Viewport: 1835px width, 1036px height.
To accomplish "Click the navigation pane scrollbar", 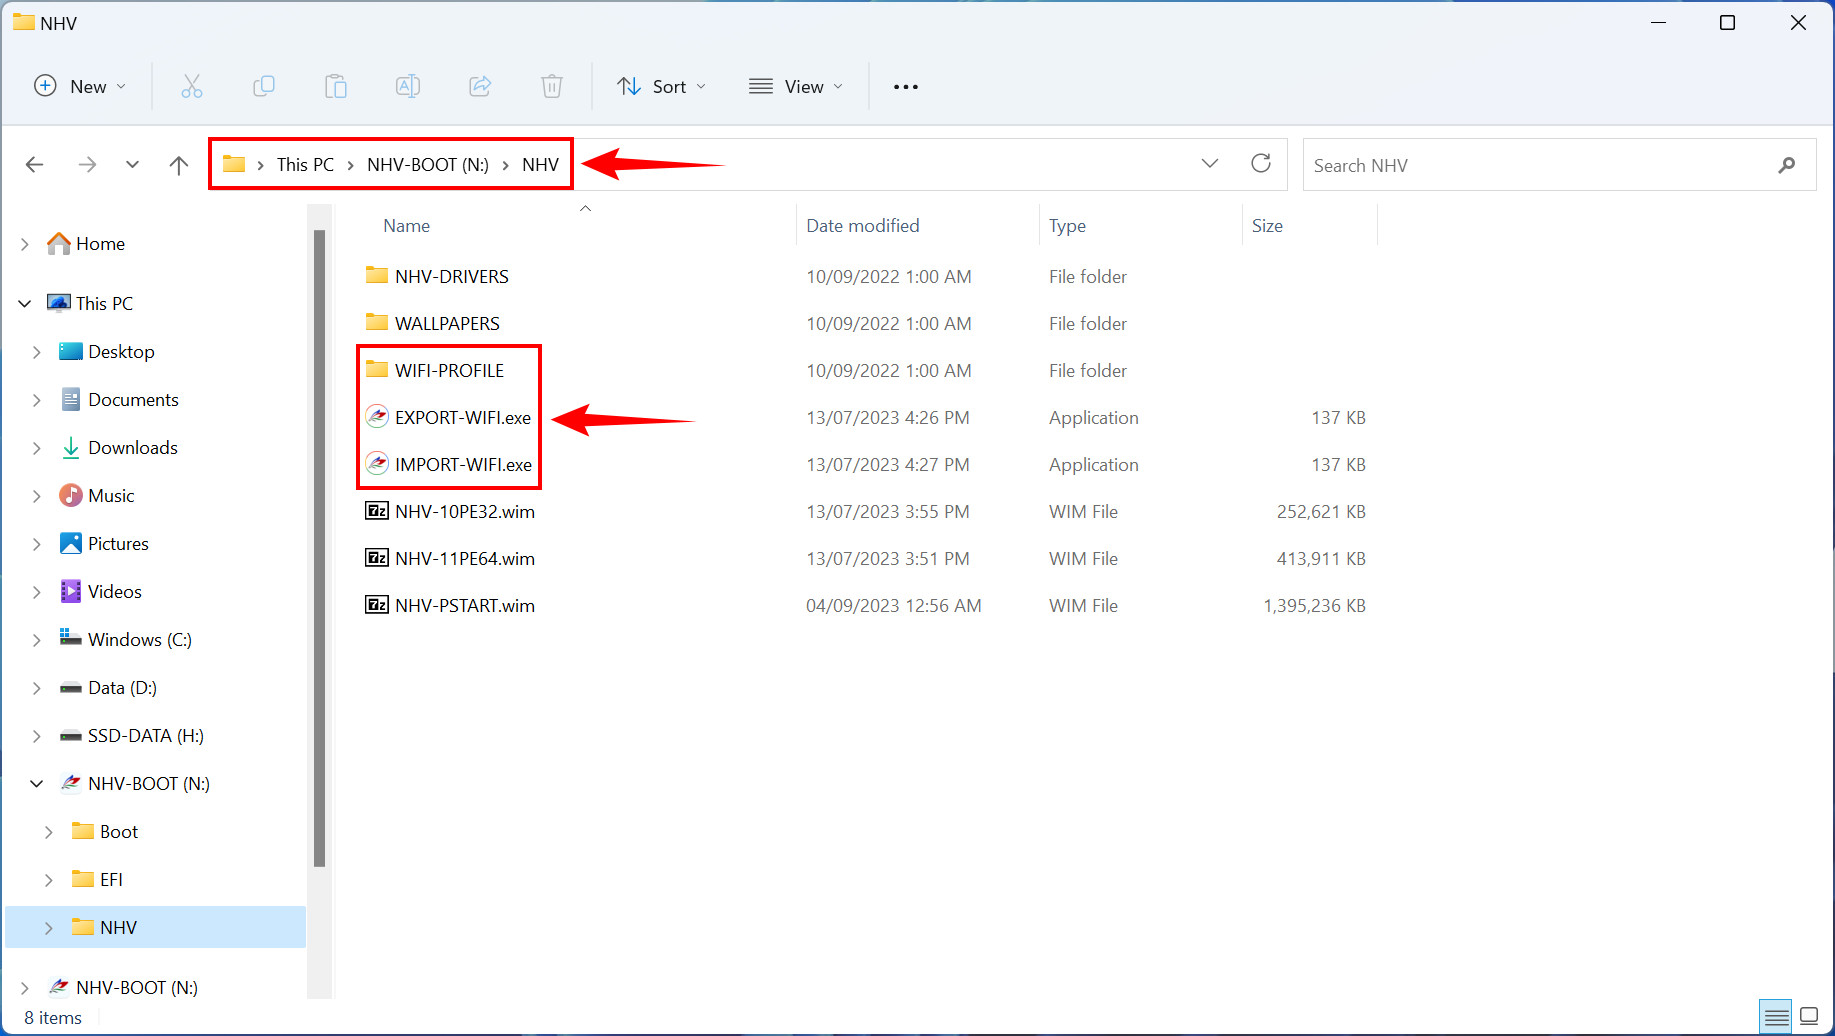I will [x=319, y=548].
